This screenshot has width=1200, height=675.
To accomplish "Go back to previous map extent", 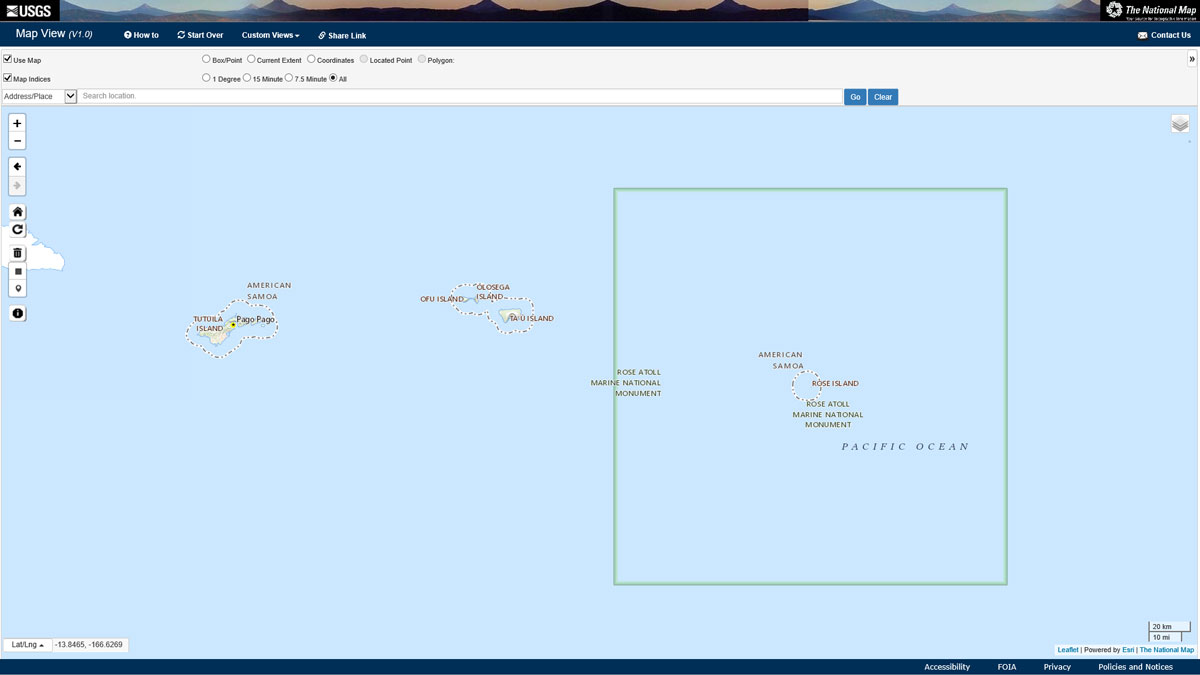I will coord(17,166).
